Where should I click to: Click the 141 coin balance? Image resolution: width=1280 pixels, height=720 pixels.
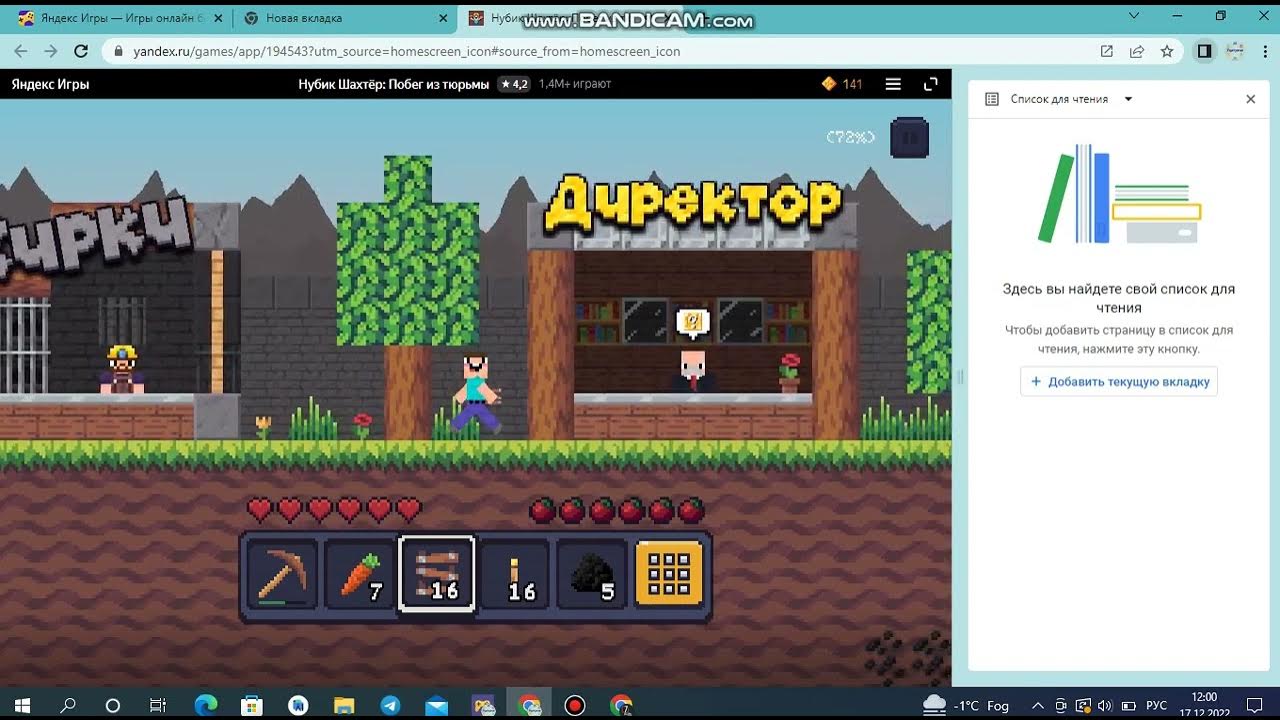click(842, 84)
